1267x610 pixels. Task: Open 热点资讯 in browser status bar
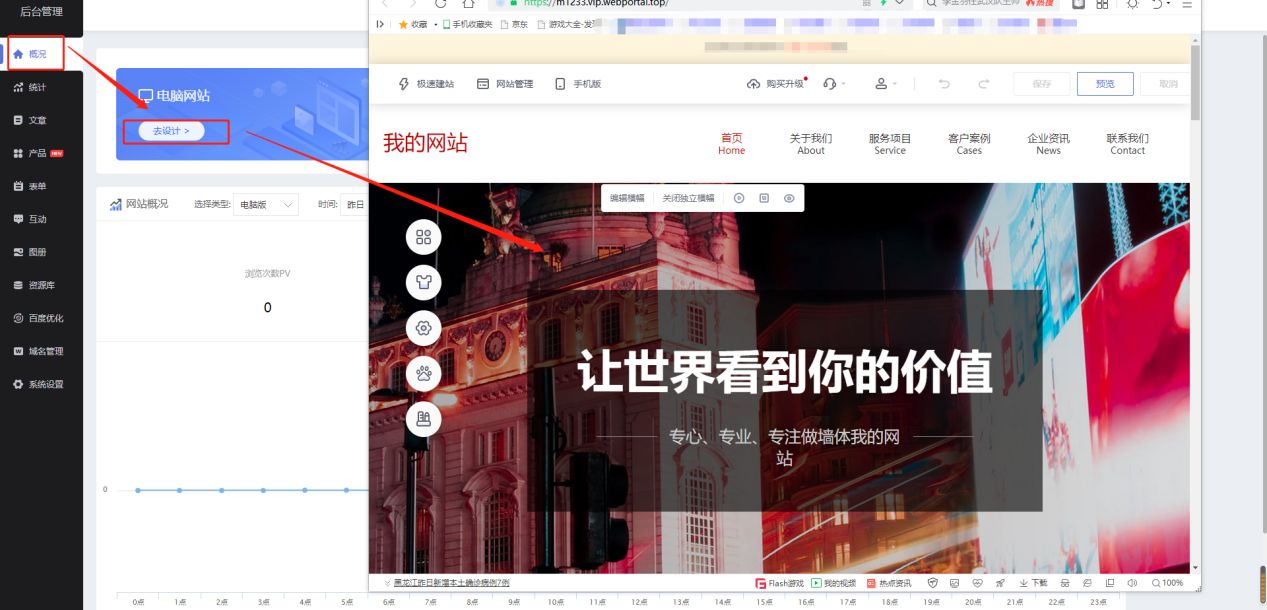[x=889, y=583]
